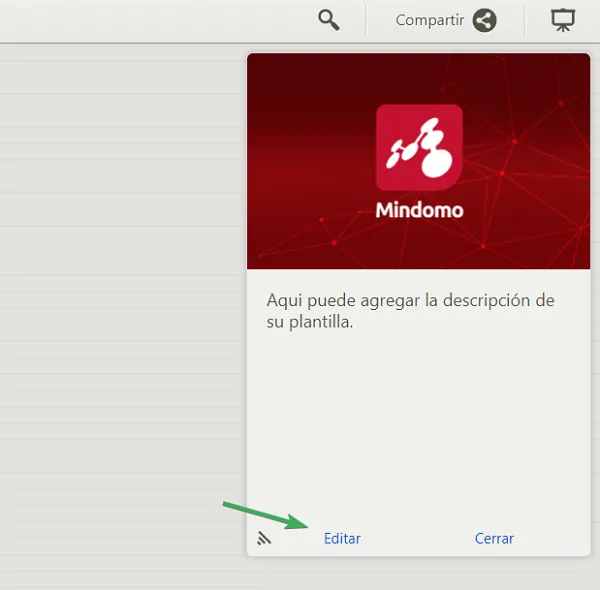Click the Editar link
The height and width of the screenshot is (590, 600).
coord(342,538)
